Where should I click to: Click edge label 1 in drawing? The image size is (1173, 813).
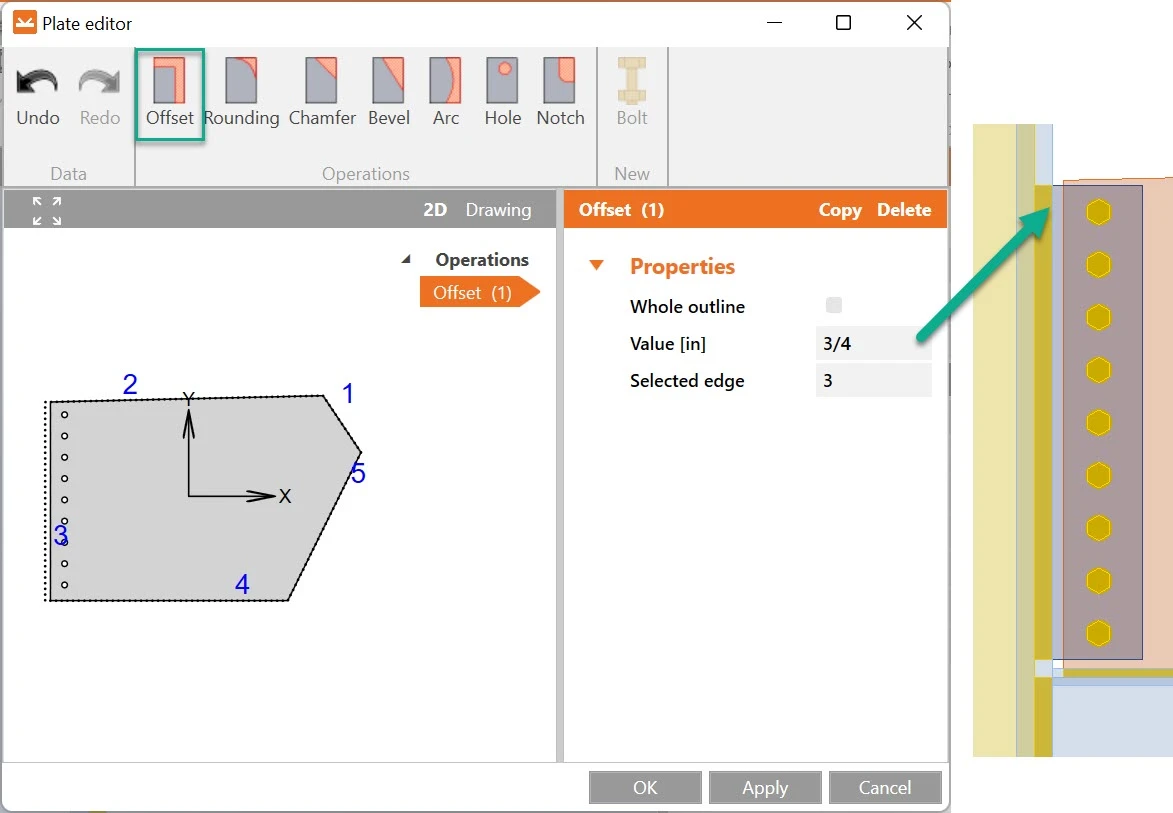coord(348,393)
